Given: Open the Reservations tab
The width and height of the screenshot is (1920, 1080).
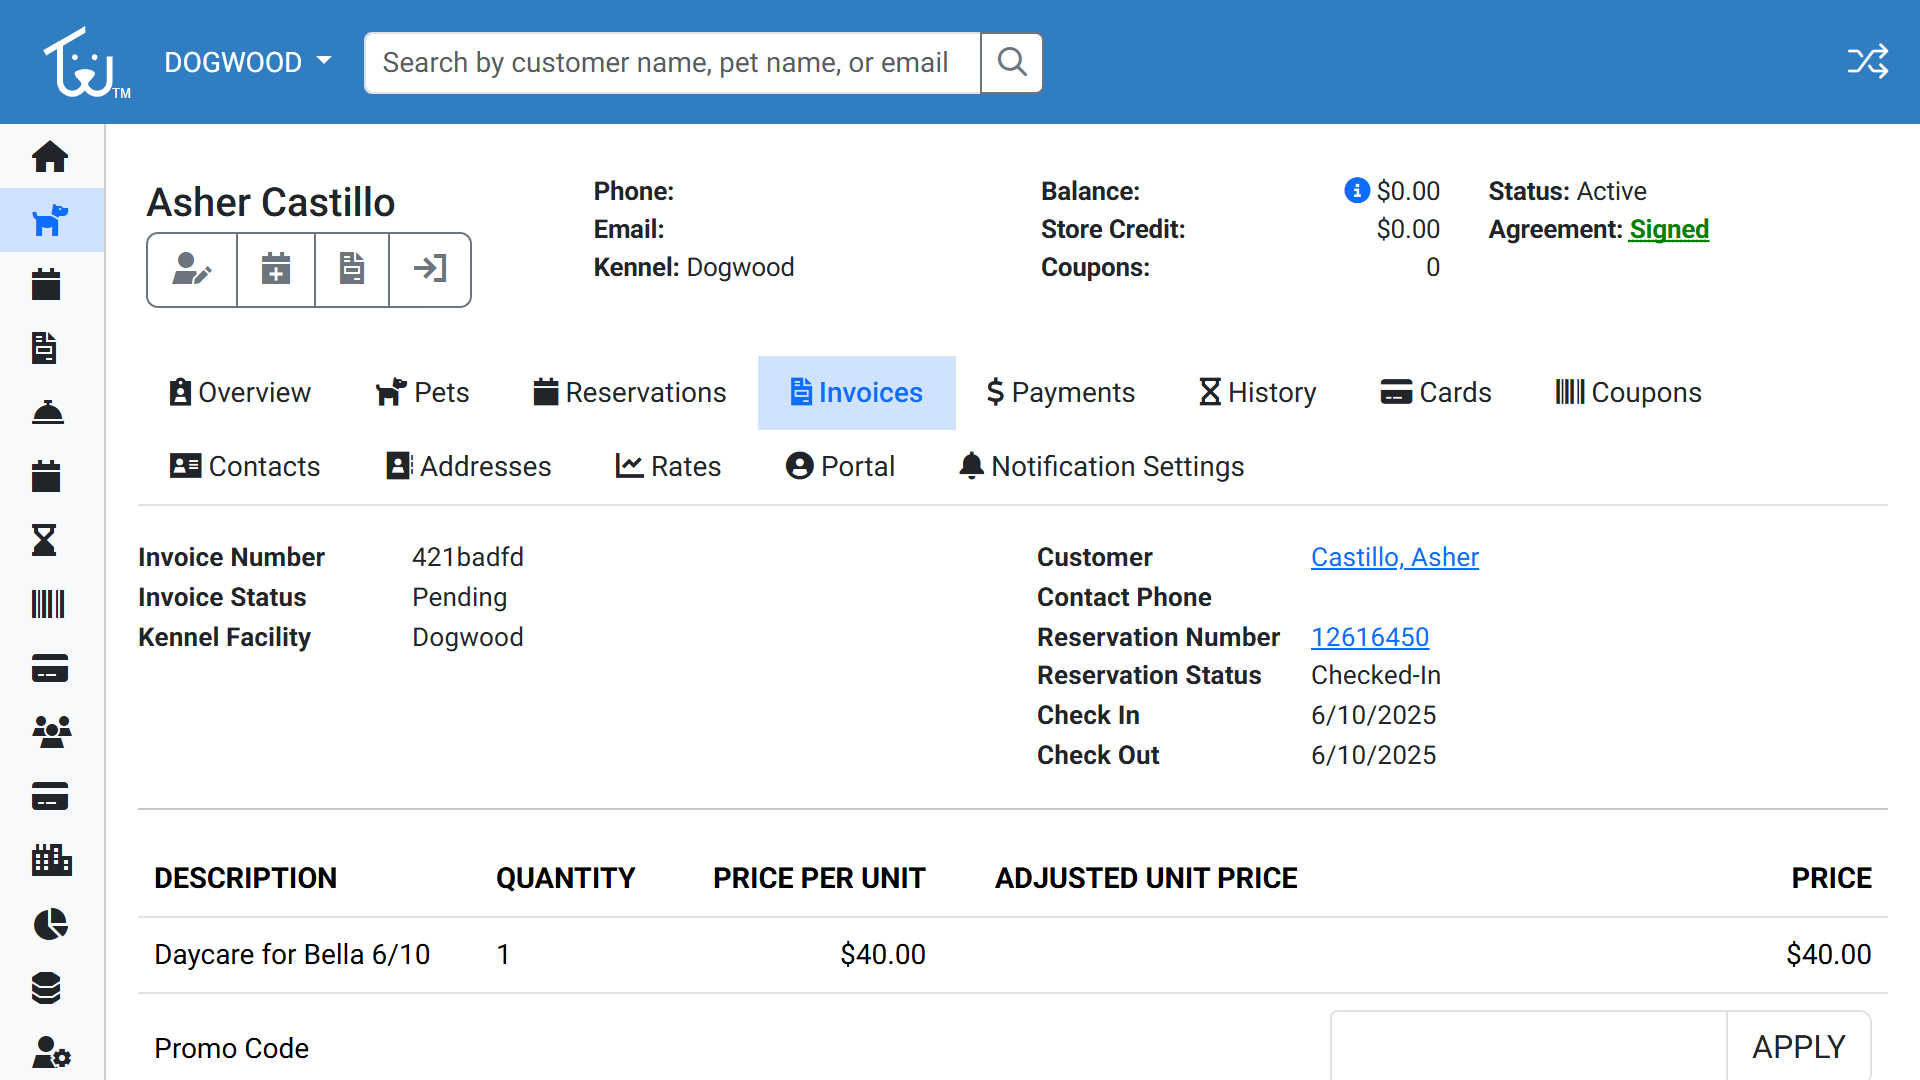Looking at the screenshot, I should point(630,393).
